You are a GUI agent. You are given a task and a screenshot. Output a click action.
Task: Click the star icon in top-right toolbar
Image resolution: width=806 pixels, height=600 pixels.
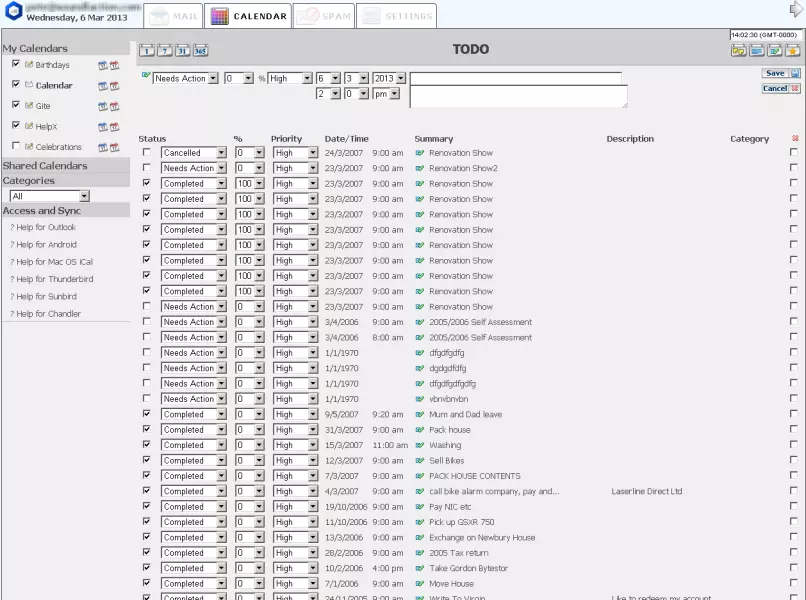[x=792, y=51]
